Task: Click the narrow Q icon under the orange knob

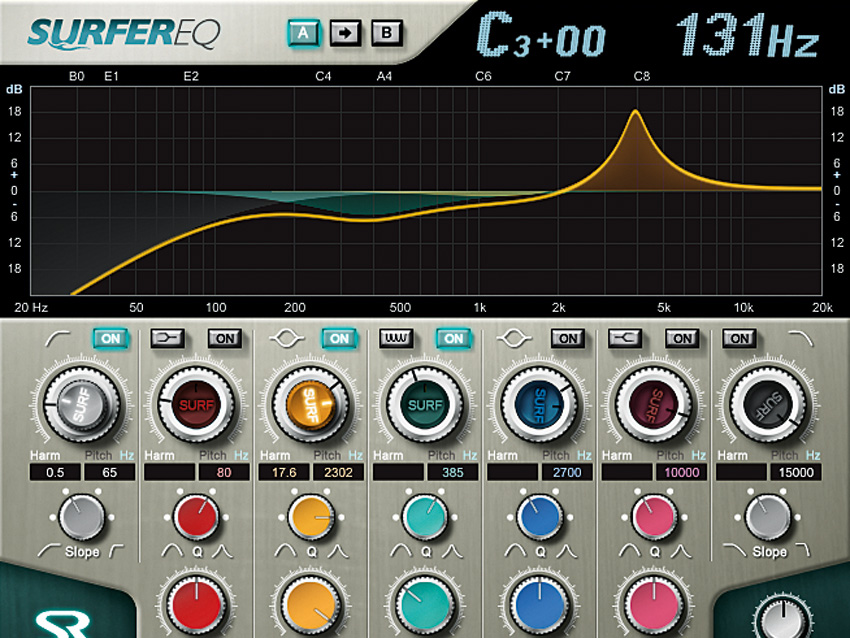Action: click(x=338, y=551)
